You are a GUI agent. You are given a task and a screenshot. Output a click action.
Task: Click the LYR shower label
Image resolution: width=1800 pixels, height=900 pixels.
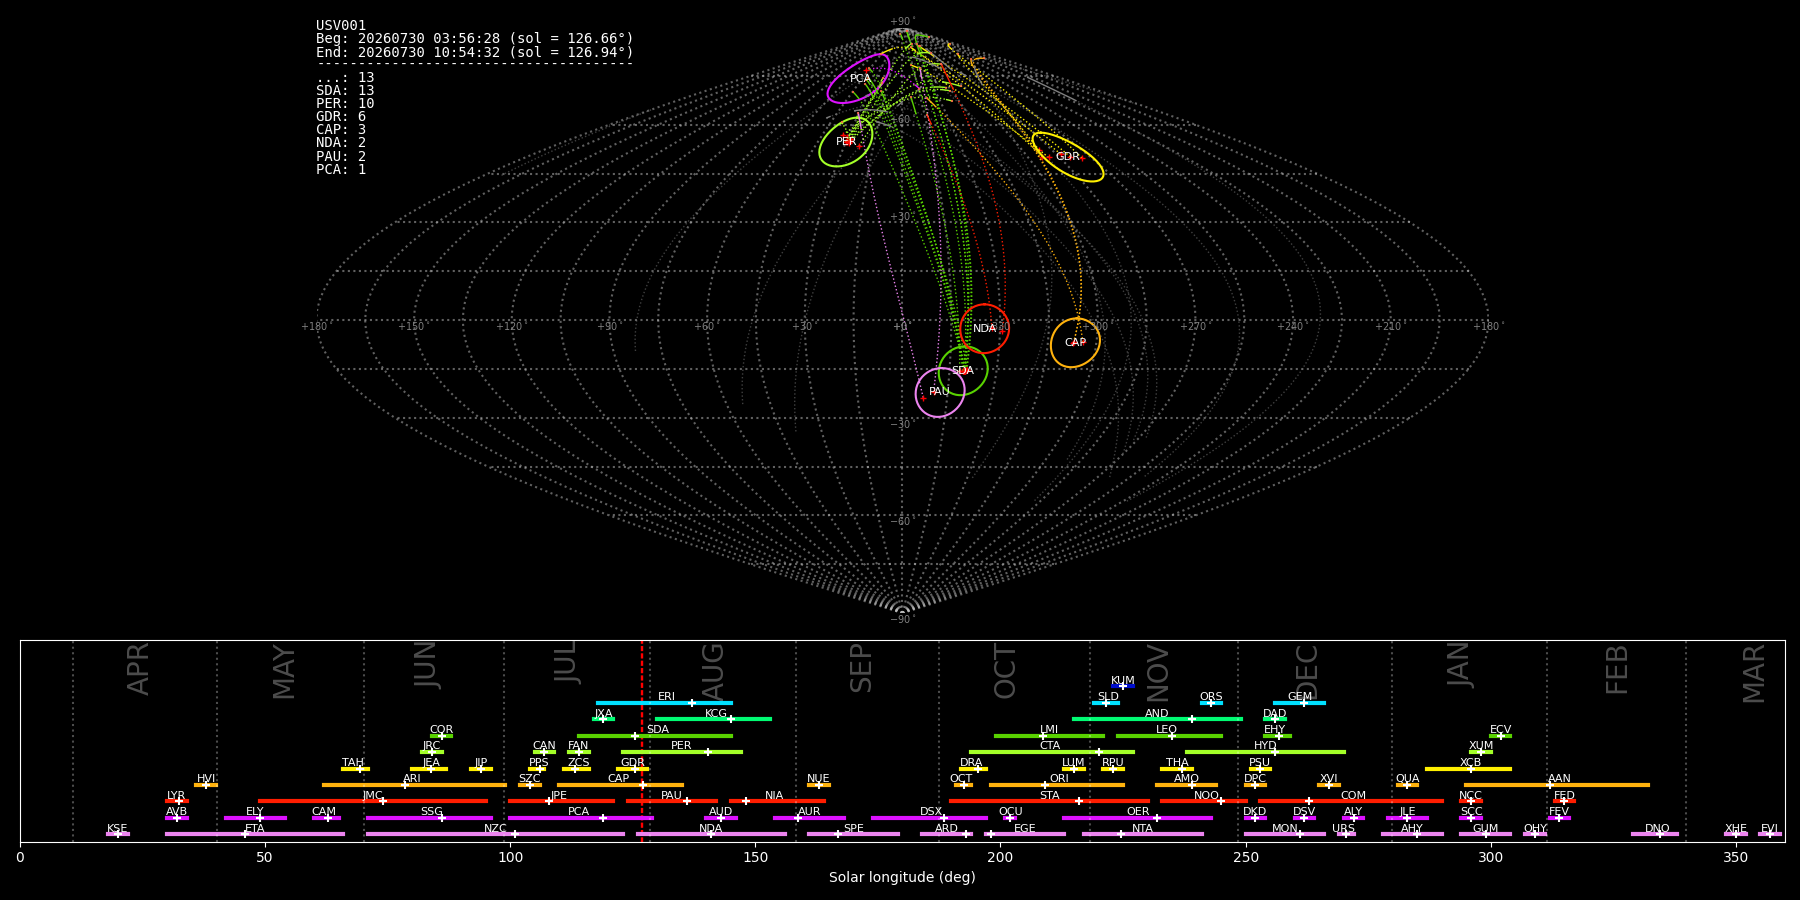point(176,796)
